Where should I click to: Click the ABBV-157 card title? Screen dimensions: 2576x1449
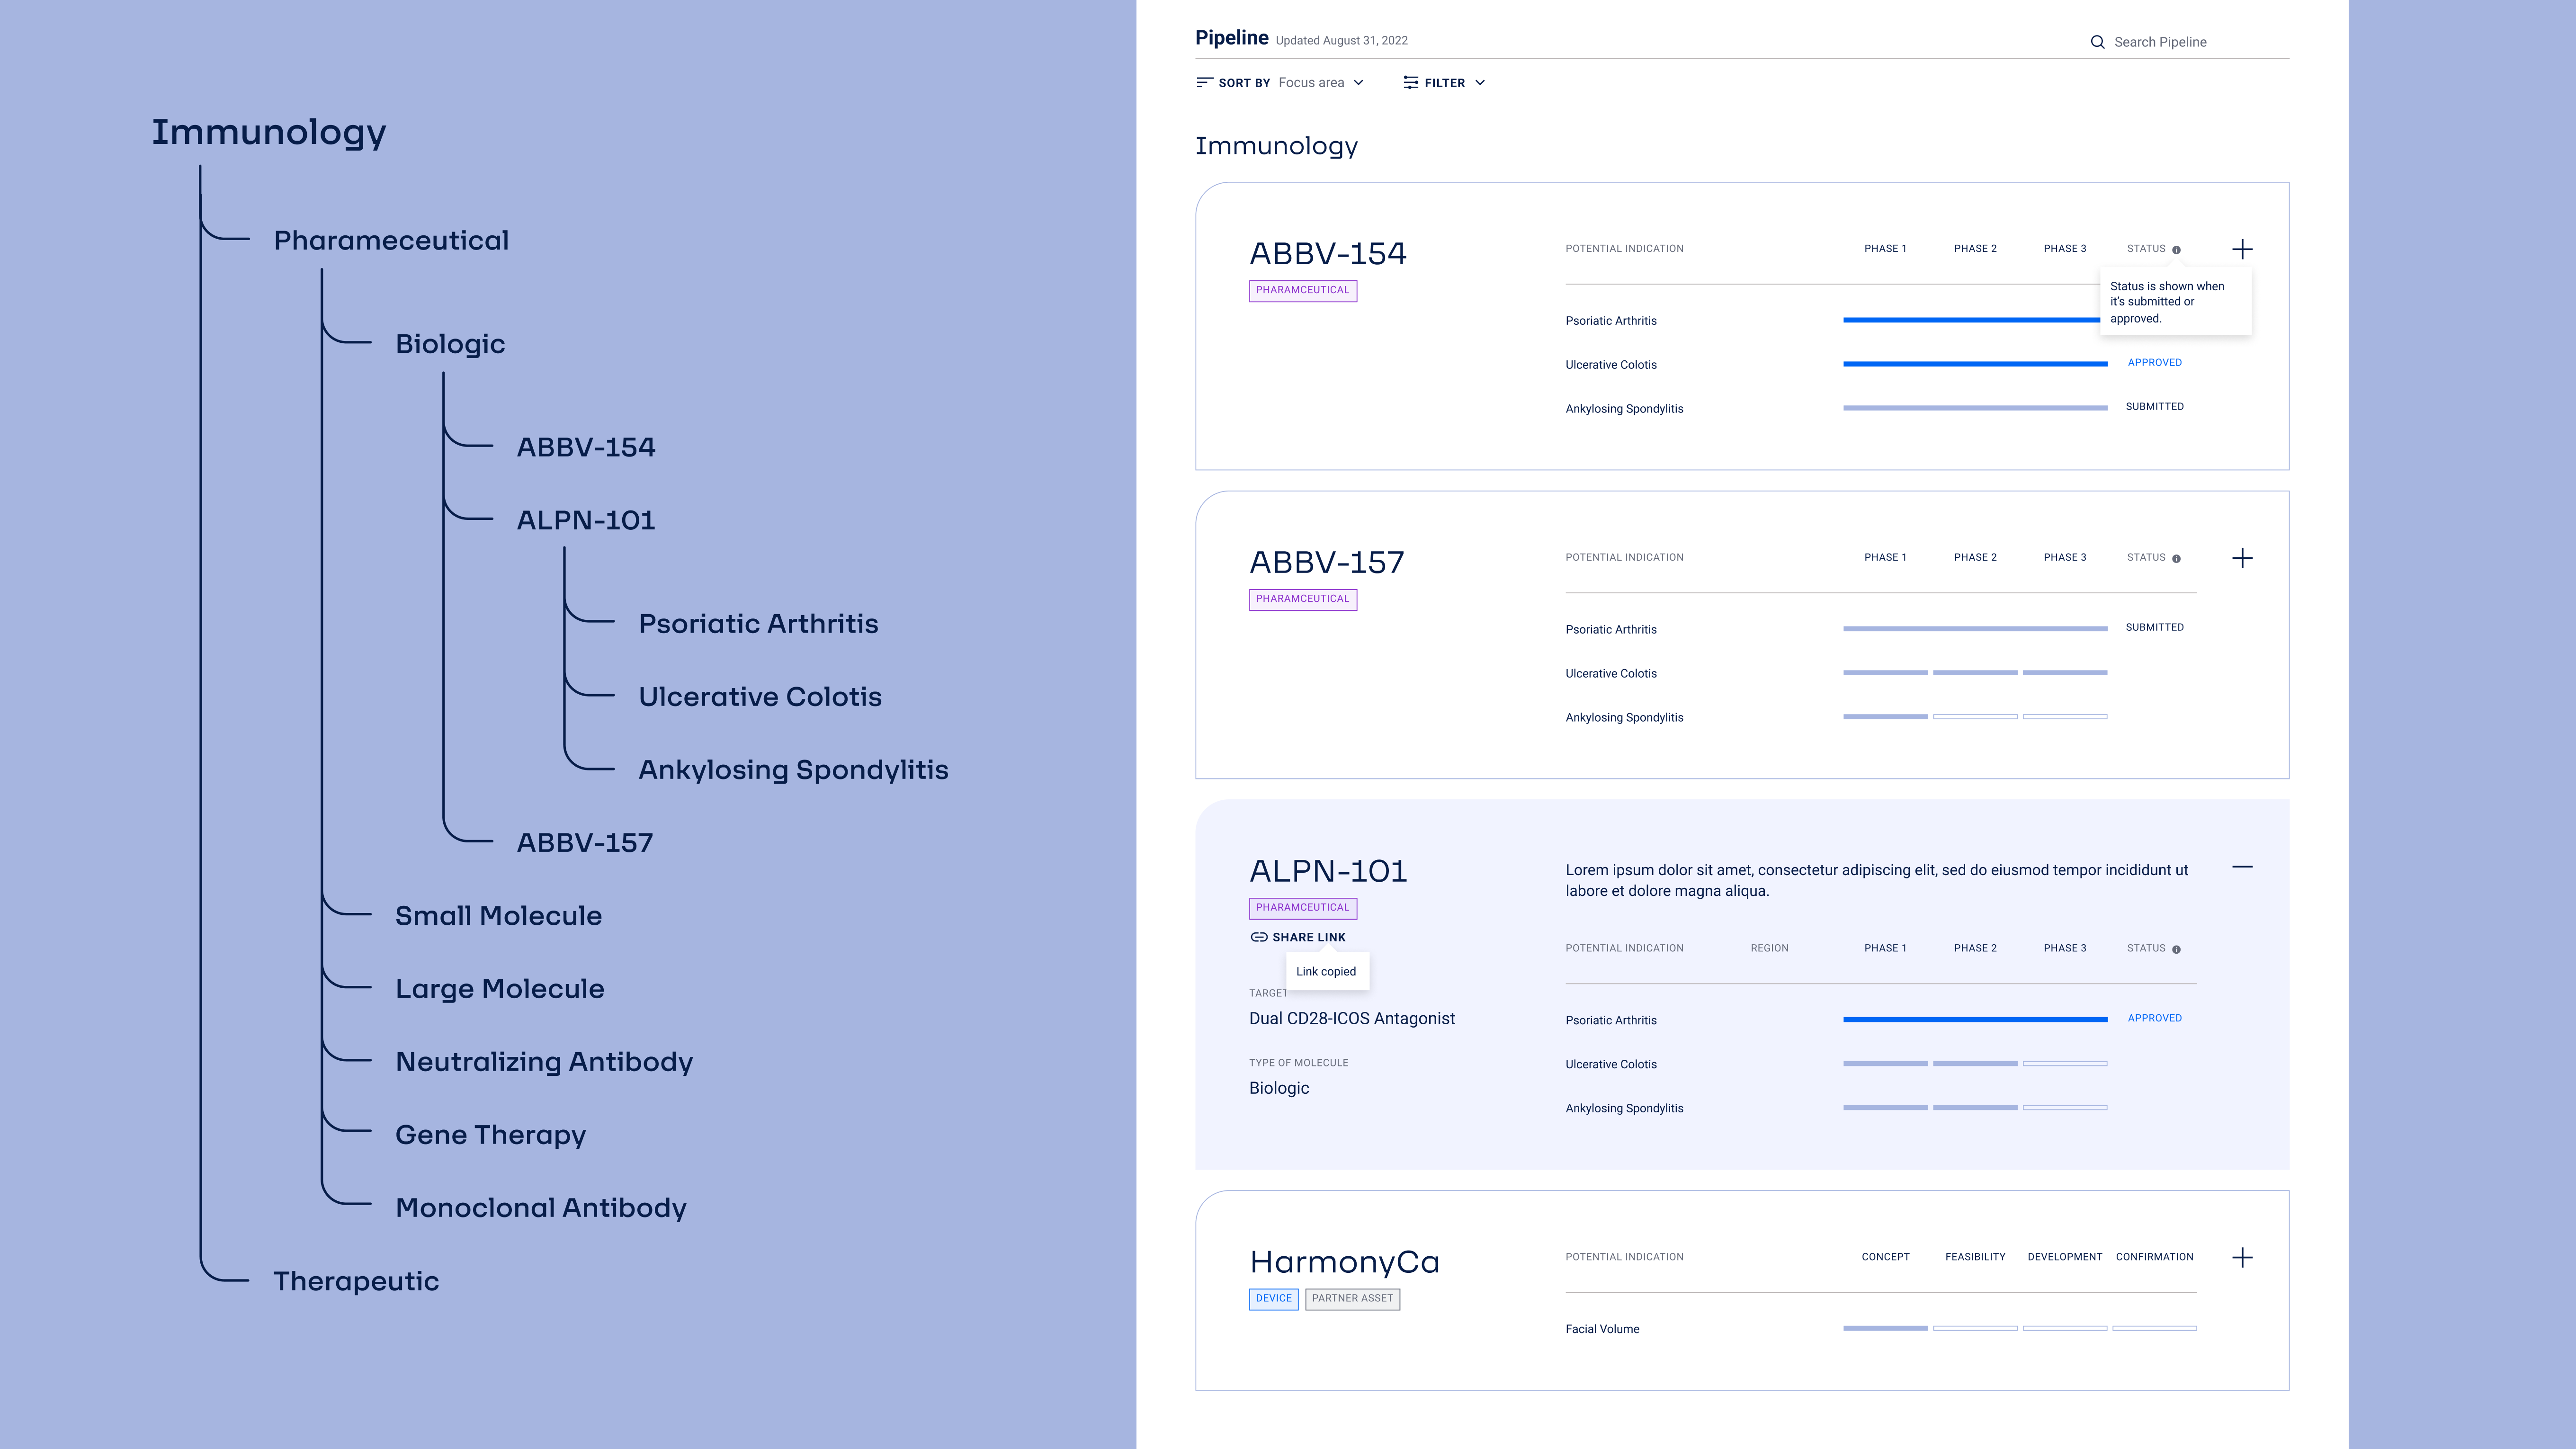click(x=1327, y=563)
